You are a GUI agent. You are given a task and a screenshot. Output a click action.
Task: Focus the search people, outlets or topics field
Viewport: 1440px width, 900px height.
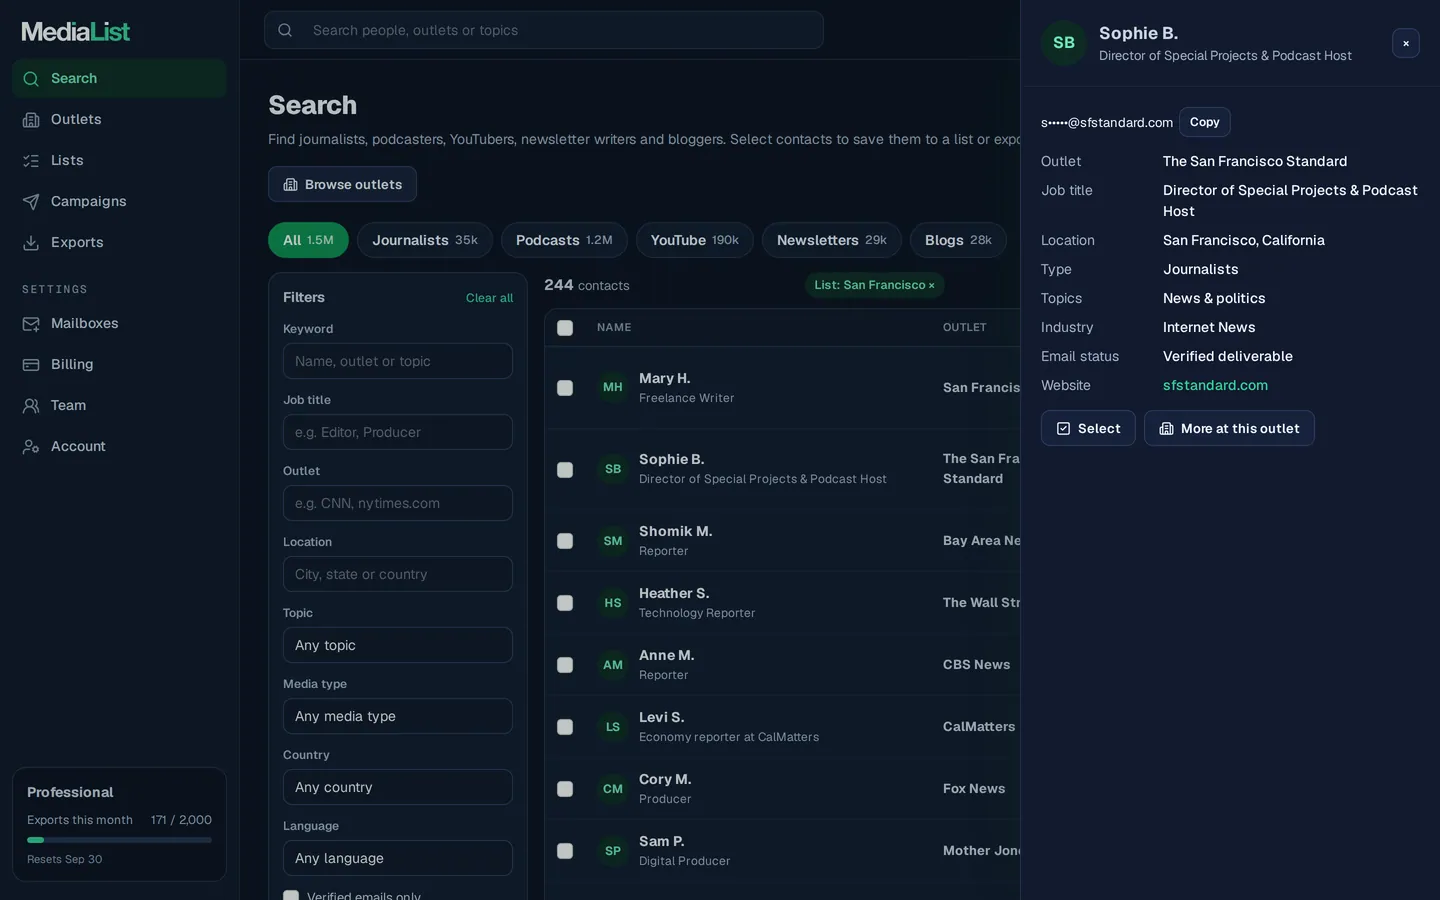pyautogui.click(x=544, y=30)
